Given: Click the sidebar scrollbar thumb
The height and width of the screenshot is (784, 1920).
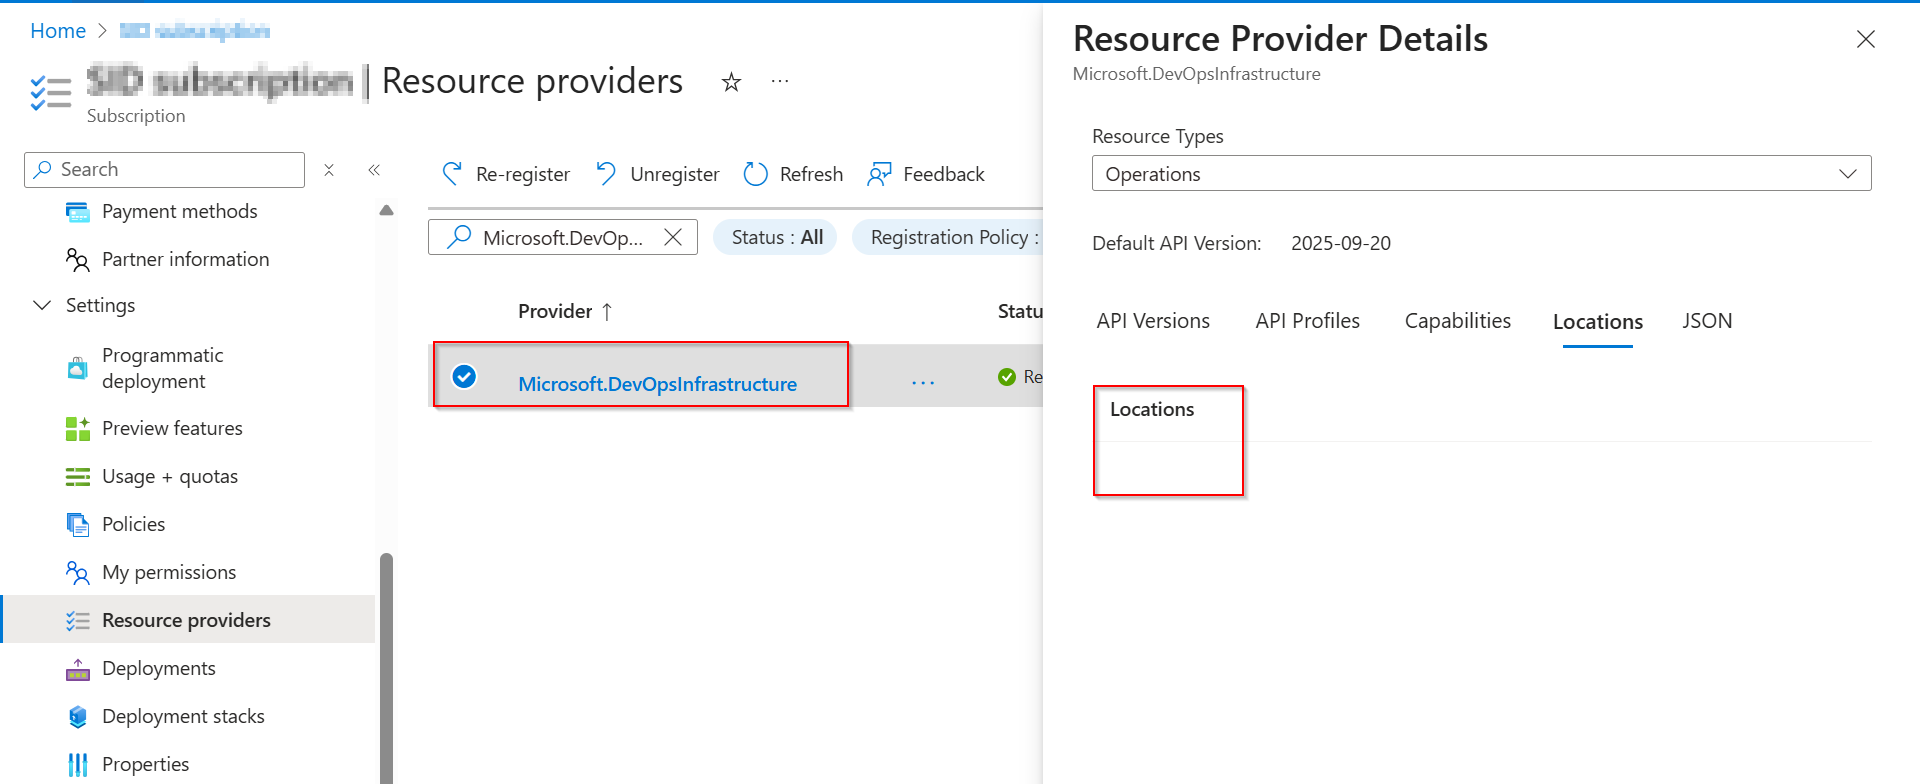Looking at the screenshot, I should tap(386, 668).
